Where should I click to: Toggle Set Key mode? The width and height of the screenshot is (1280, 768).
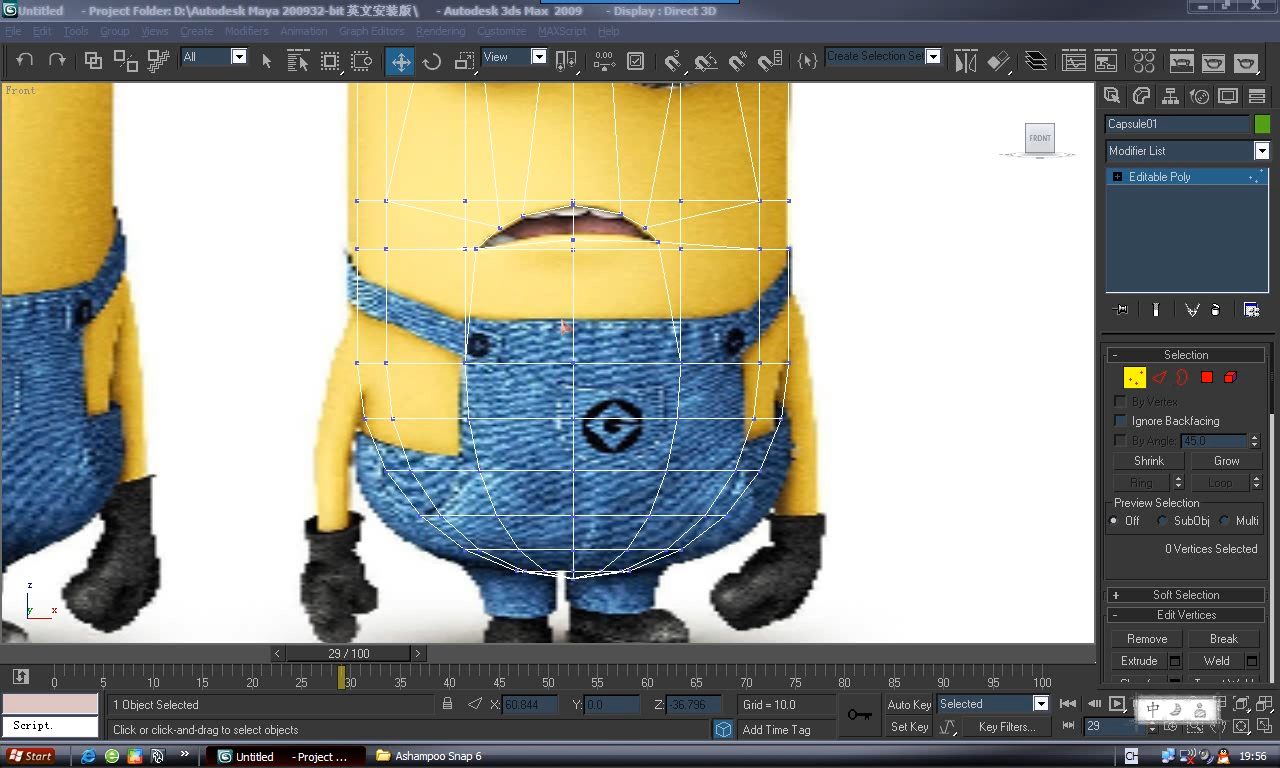[909, 727]
